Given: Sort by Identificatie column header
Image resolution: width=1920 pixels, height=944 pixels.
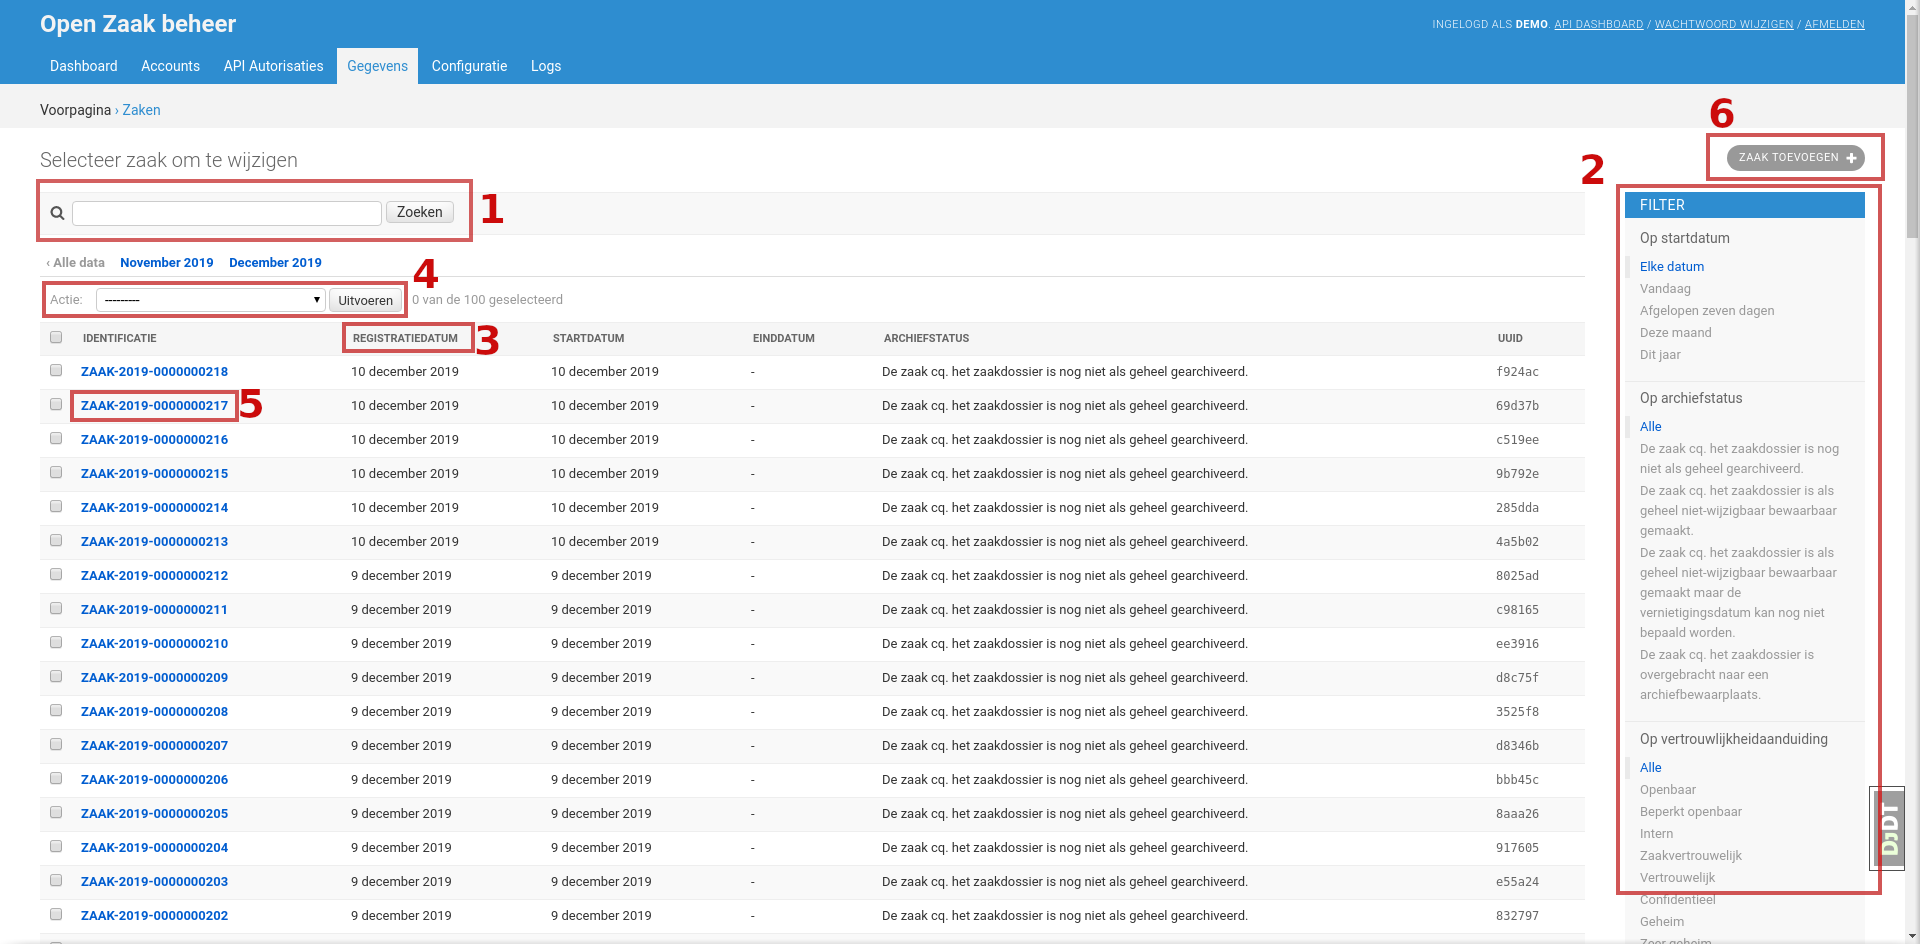Looking at the screenshot, I should pos(119,338).
